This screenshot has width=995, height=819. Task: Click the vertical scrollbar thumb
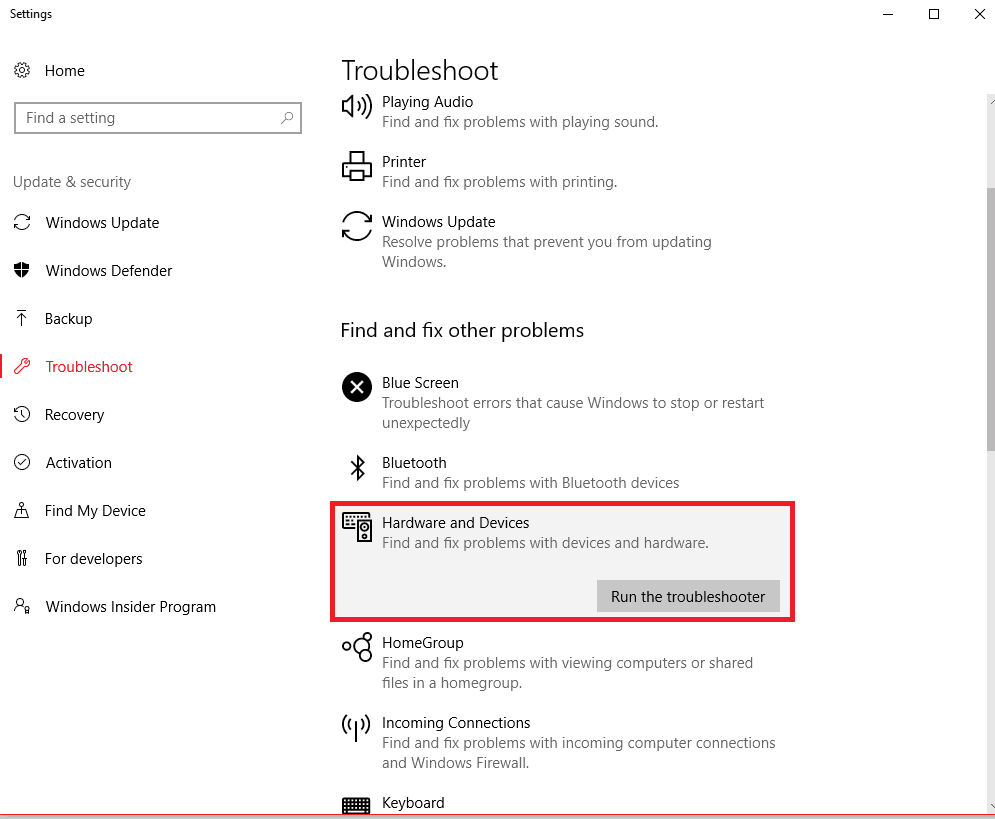coord(991,319)
